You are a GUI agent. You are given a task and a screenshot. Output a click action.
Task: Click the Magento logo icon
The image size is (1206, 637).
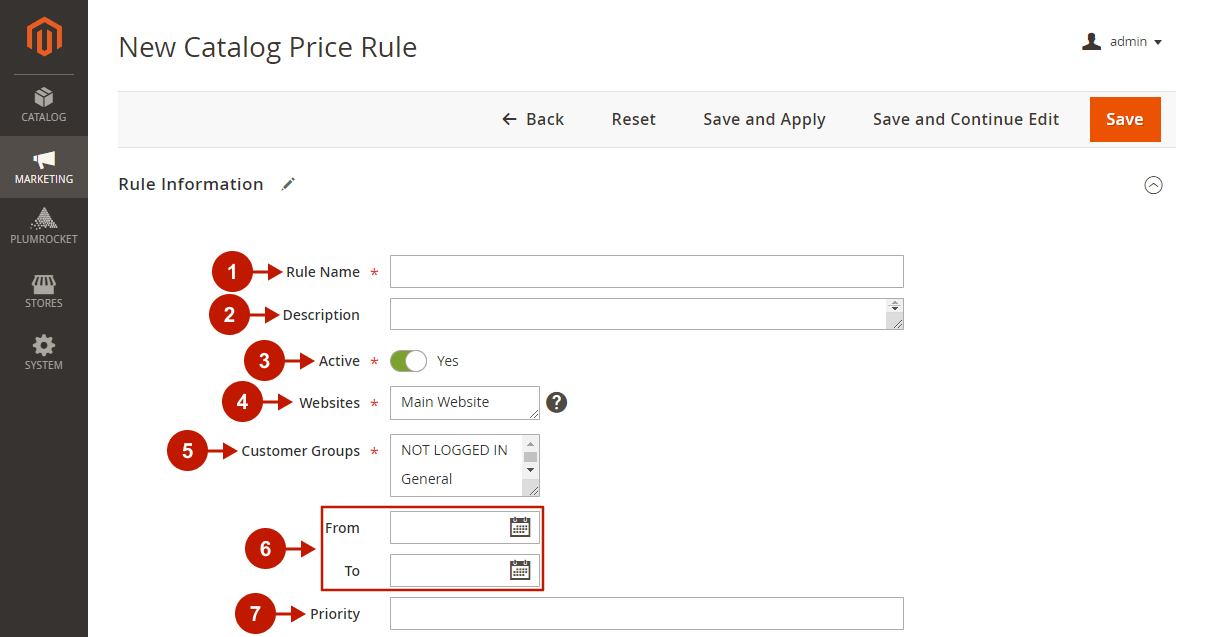pos(44,37)
